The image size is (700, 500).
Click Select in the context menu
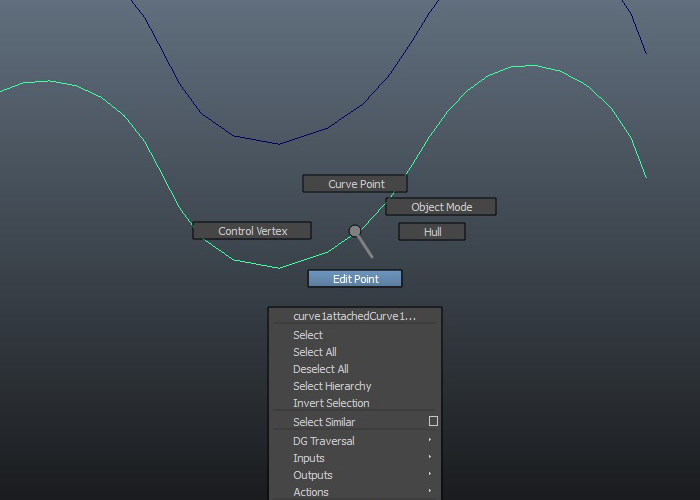355,335
